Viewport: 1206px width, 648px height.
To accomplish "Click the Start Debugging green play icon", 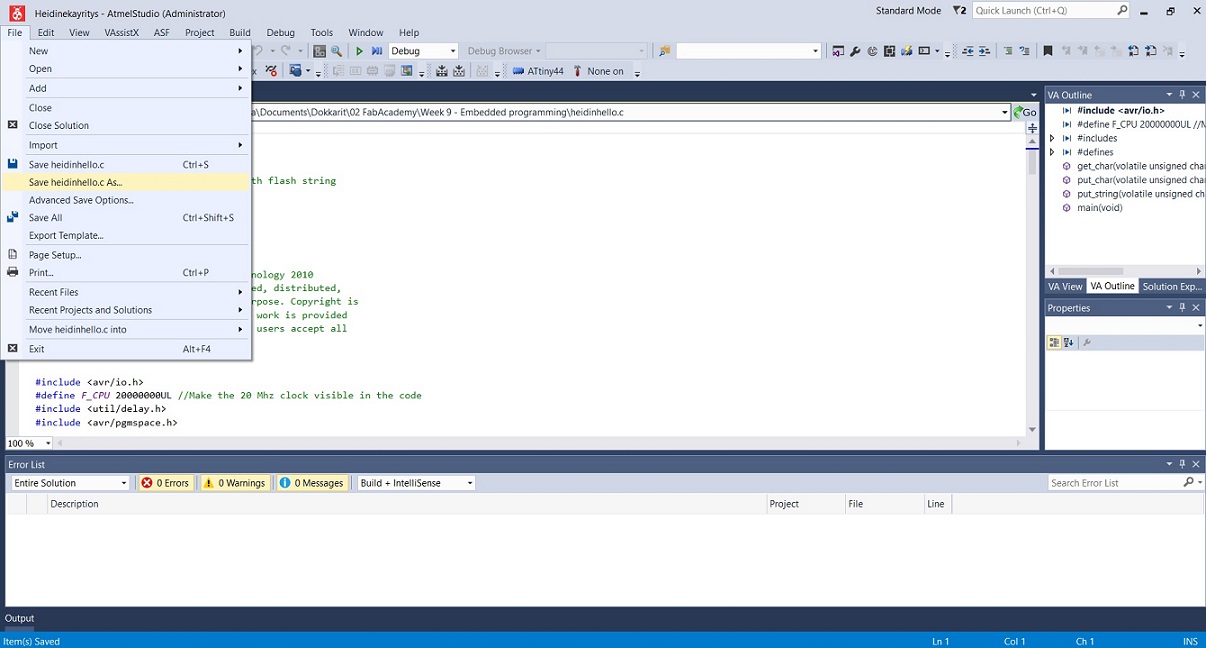I will coord(358,50).
